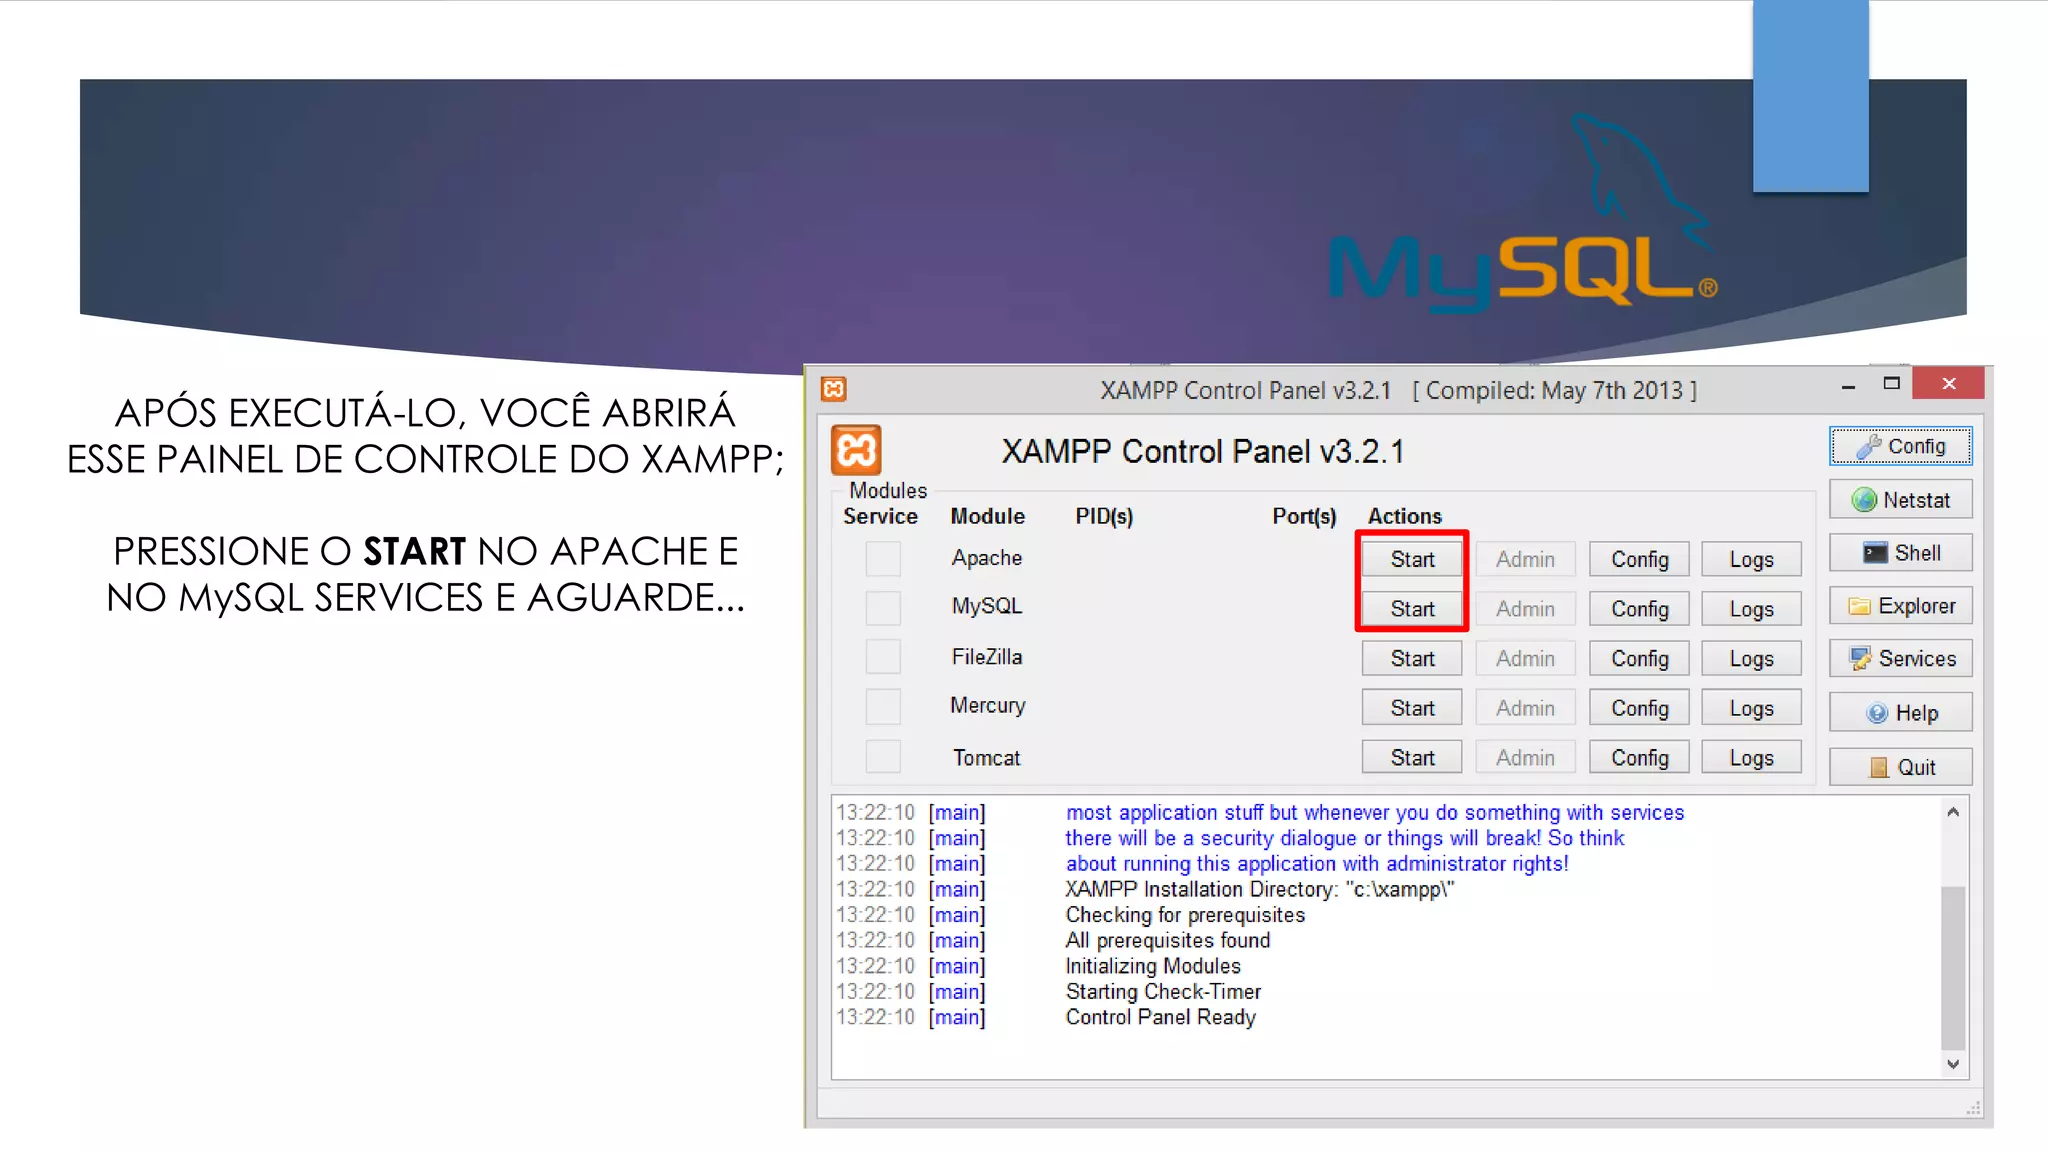Click Admin for Apache
The width and height of the screenshot is (2048, 1152).
pyautogui.click(x=1525, y=560)
